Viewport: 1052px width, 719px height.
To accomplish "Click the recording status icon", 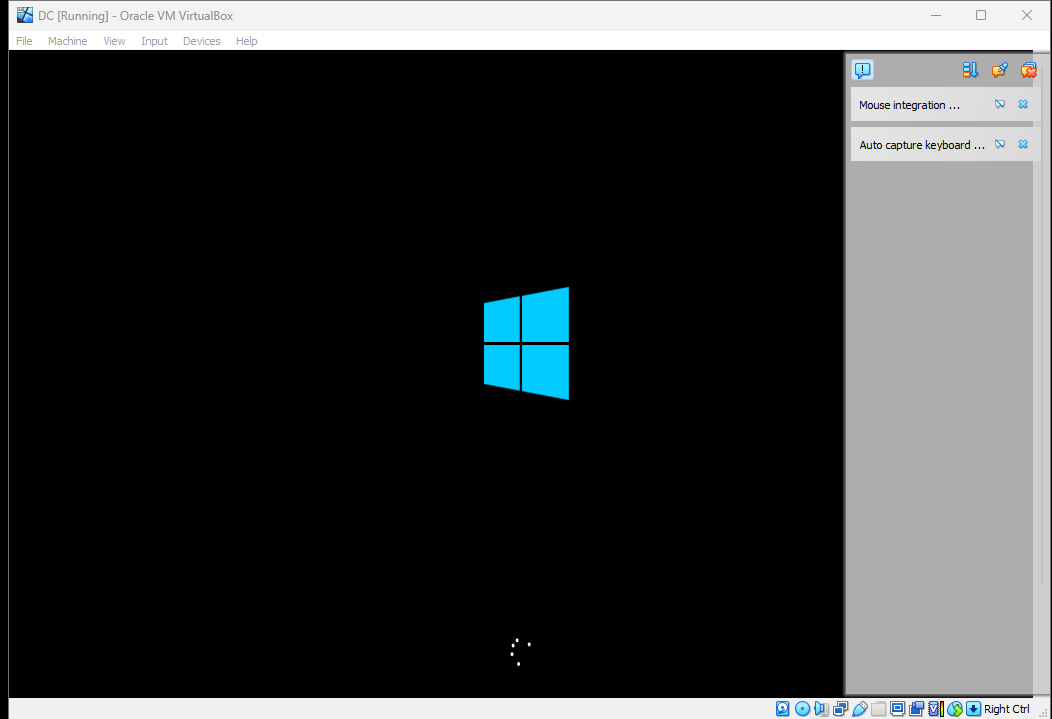I will coord(916,709).
